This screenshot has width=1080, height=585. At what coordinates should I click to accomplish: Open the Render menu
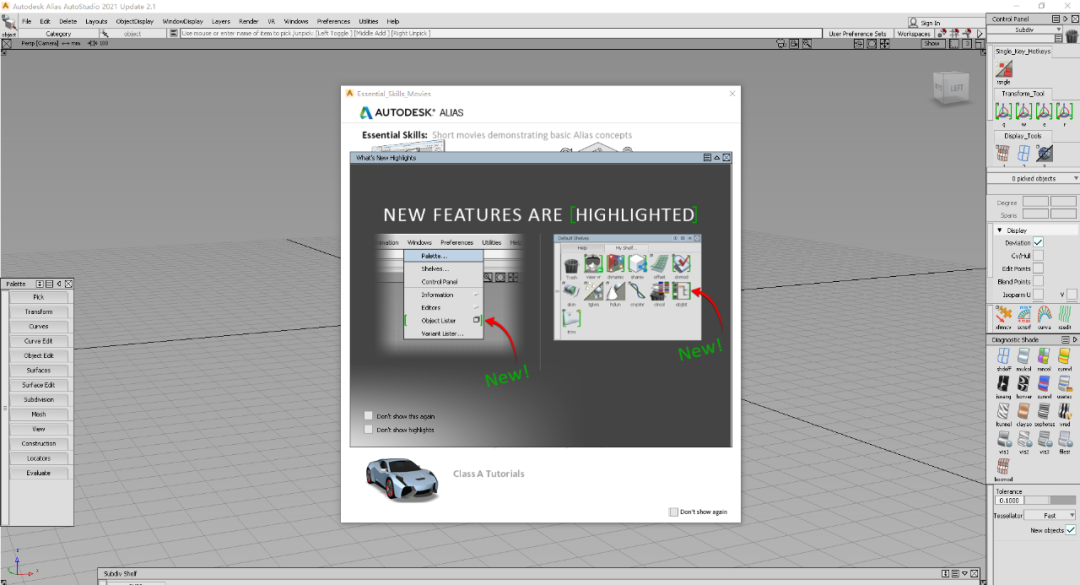(x=248, y=21)
